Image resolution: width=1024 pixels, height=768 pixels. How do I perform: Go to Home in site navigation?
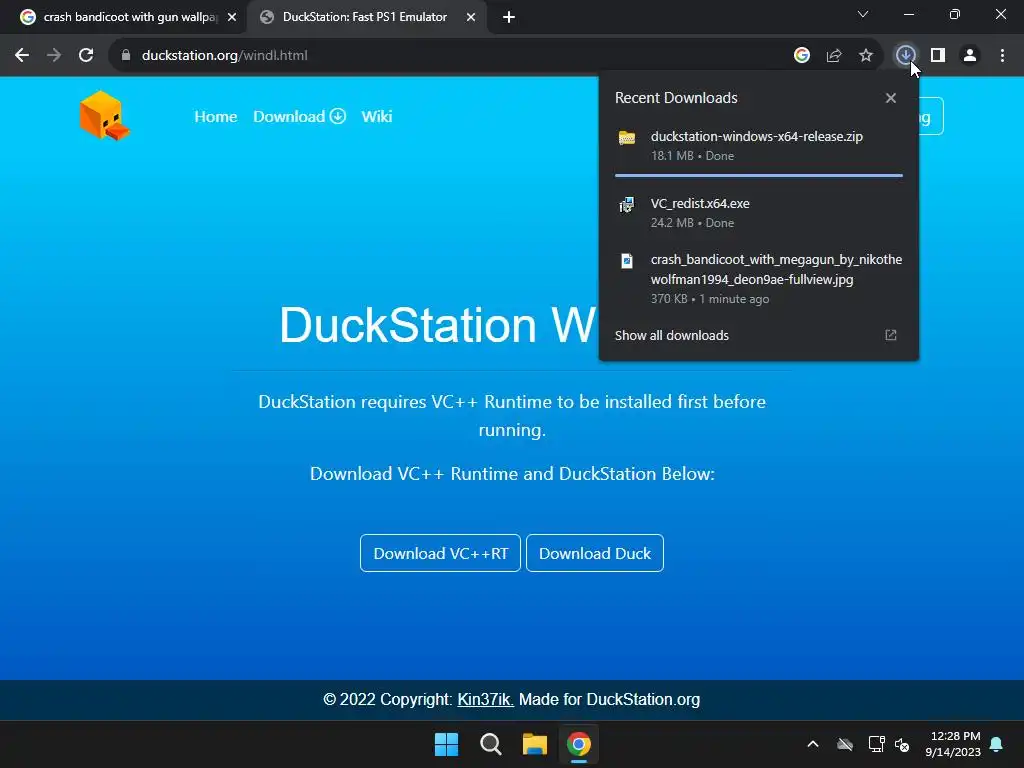(x=216, y=116)
